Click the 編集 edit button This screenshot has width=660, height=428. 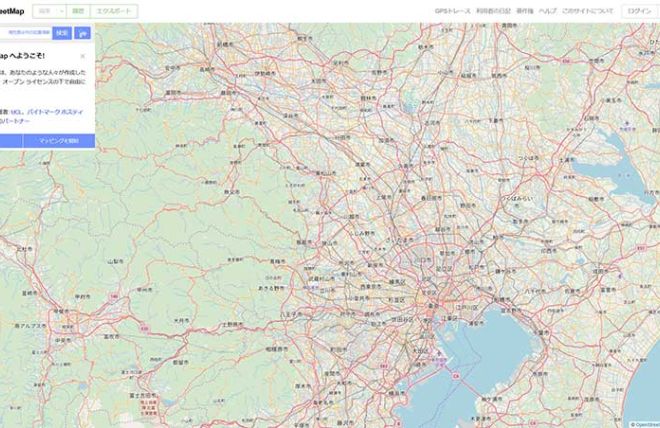pos(44,10)
